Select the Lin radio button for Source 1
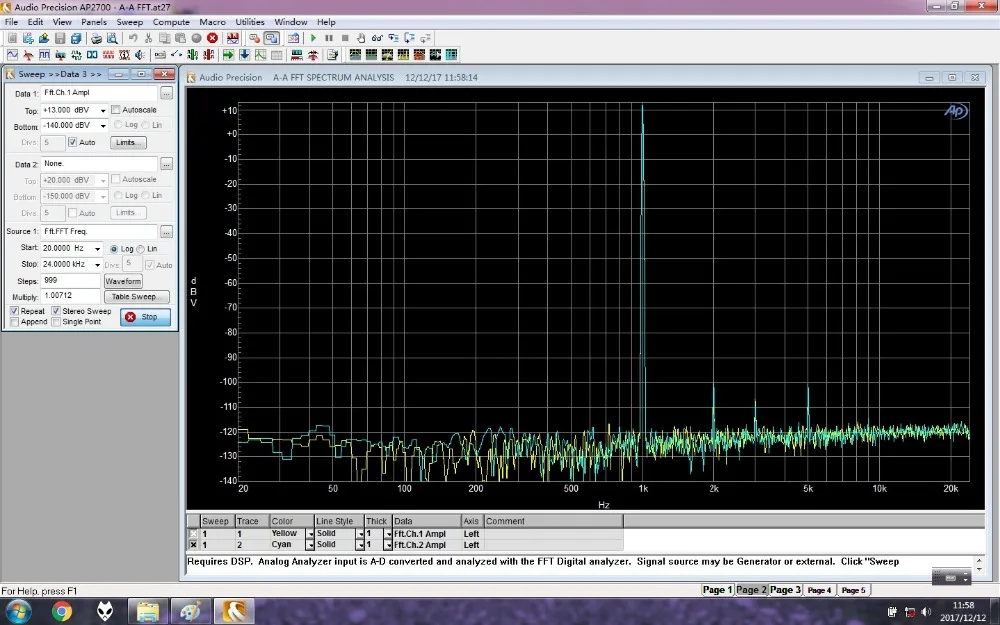The width and height of the screenshot is (1000, 625). click(141, 248)
